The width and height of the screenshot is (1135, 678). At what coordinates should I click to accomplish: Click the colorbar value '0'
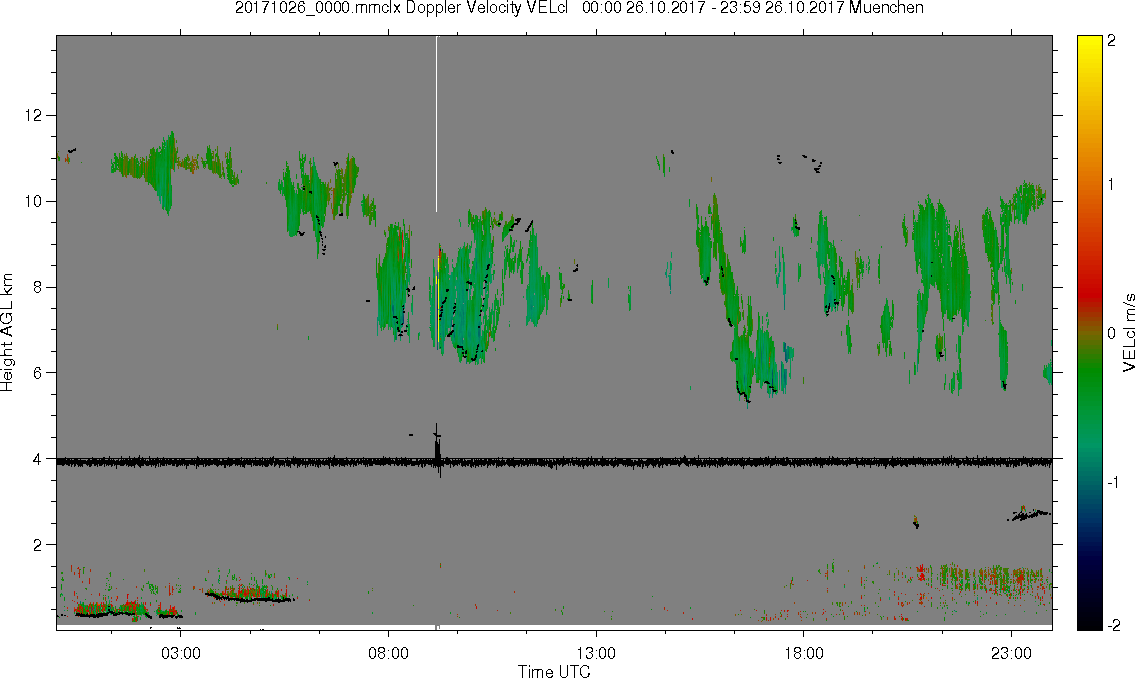[1112, 334]
